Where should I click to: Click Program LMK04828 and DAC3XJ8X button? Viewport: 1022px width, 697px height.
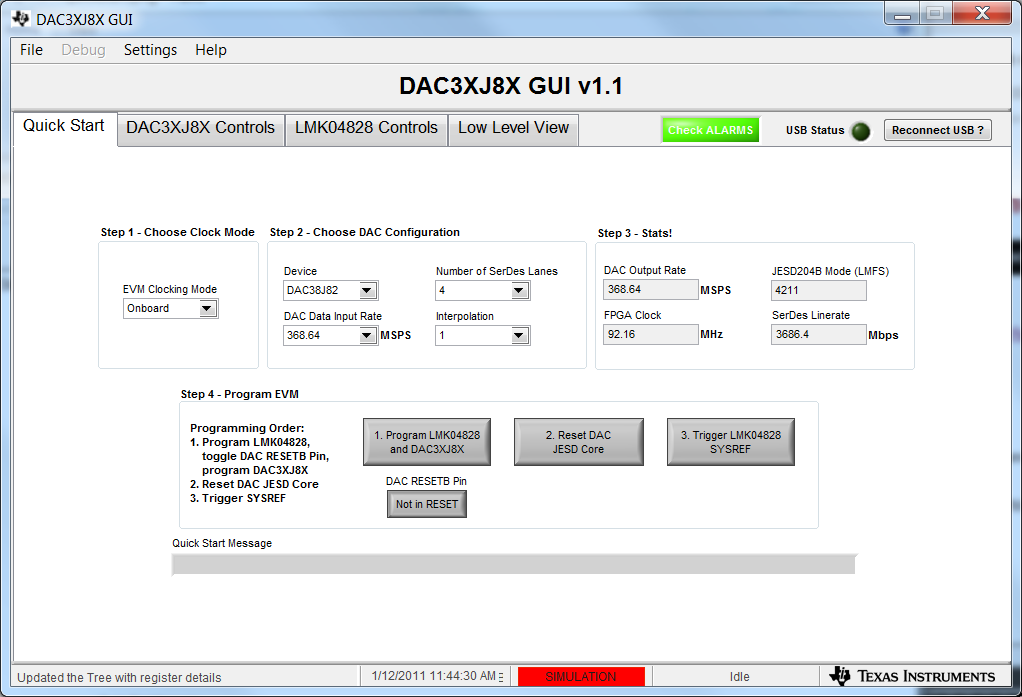[427, 442]
